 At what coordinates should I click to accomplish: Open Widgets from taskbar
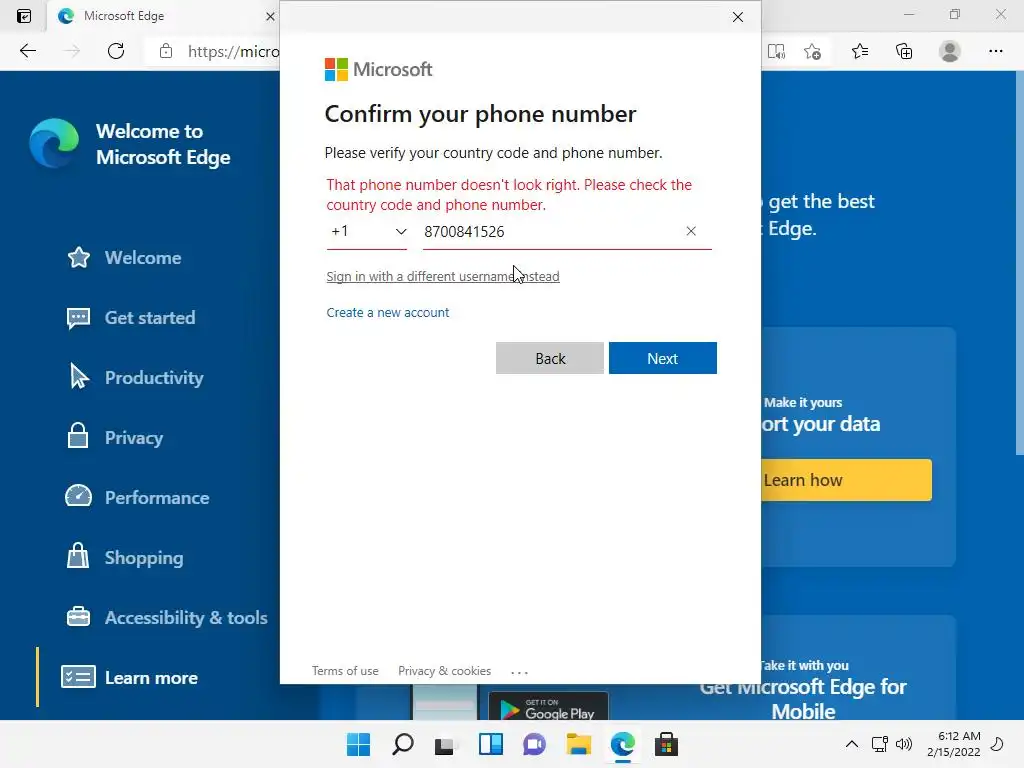click(x=490, y=744)
